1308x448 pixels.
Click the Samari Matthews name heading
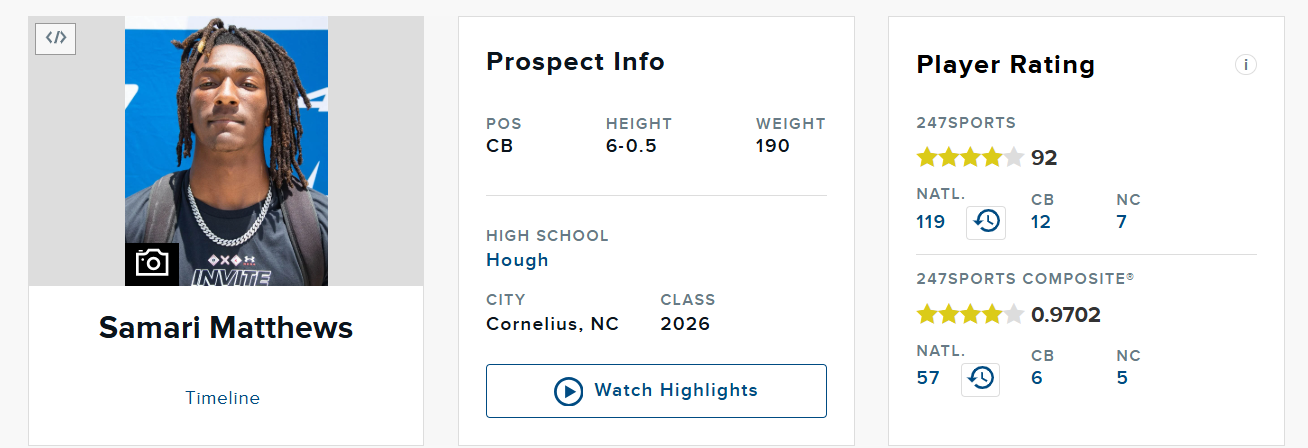pos(226,327)
